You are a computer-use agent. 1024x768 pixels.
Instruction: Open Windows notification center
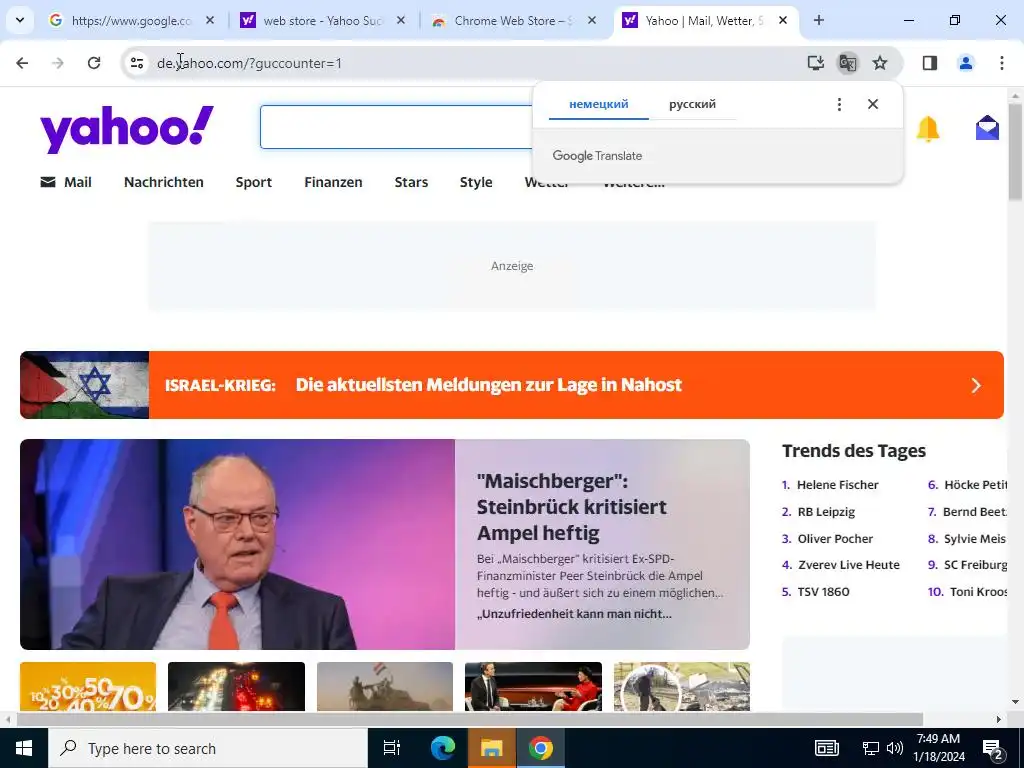(993, 748)
